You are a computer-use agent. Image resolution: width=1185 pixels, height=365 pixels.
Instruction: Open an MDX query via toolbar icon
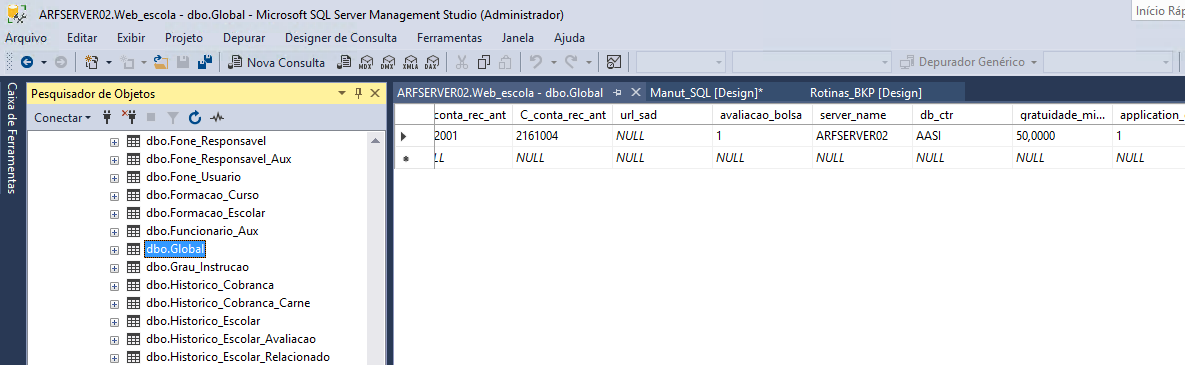[366, 62]
